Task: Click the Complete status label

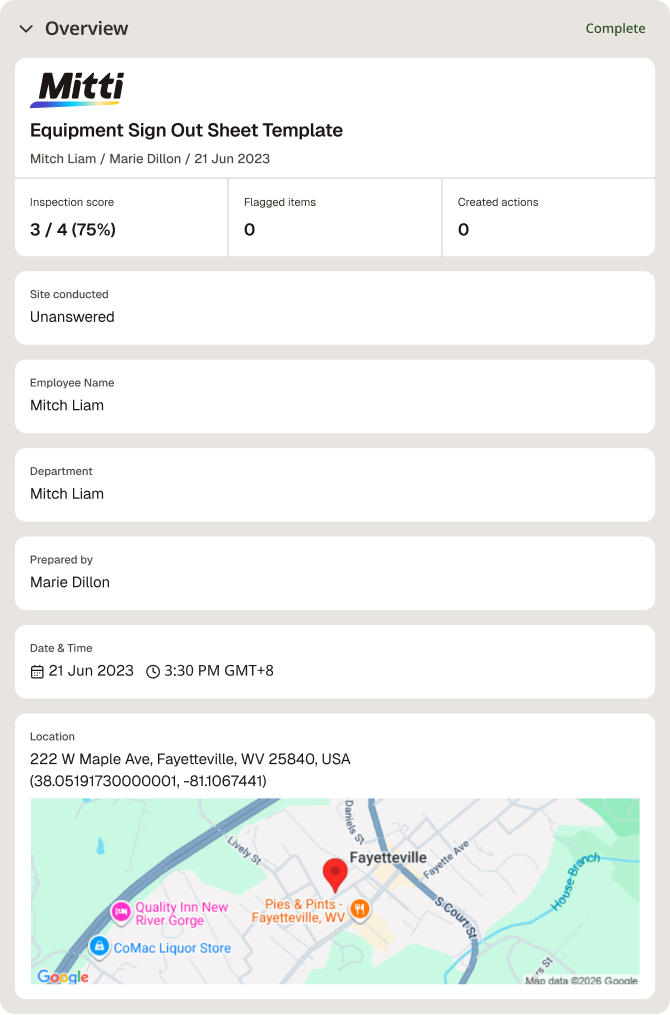Action: point(615,28)
